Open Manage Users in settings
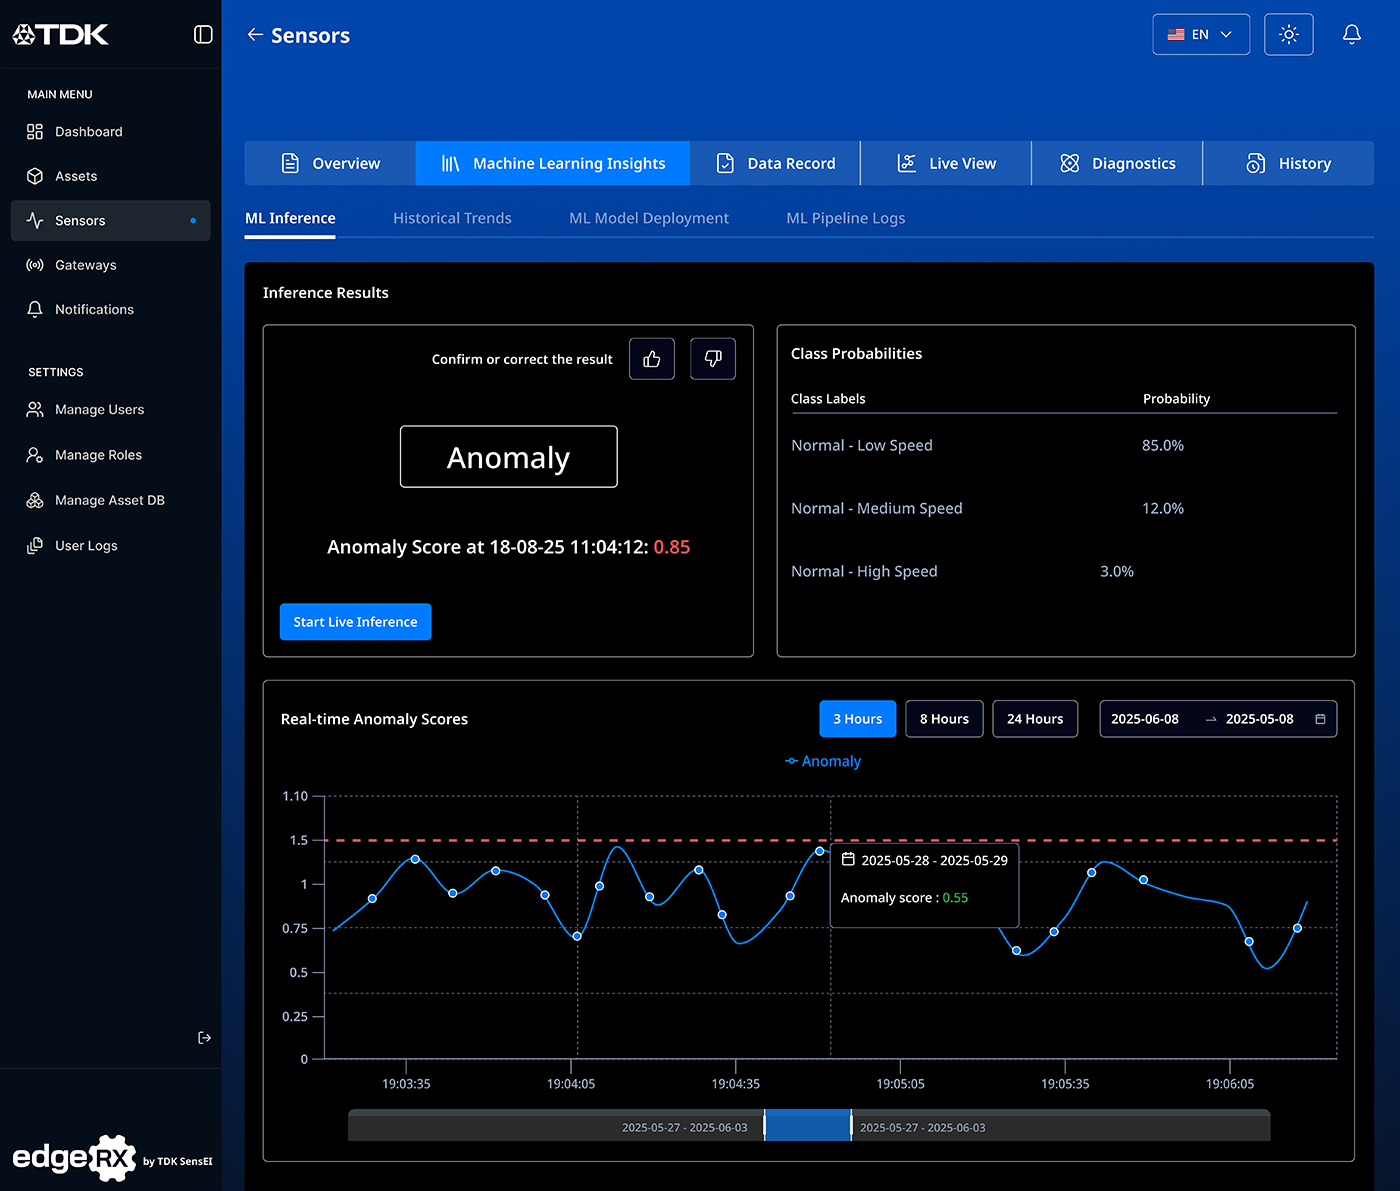 coord(99,410)
